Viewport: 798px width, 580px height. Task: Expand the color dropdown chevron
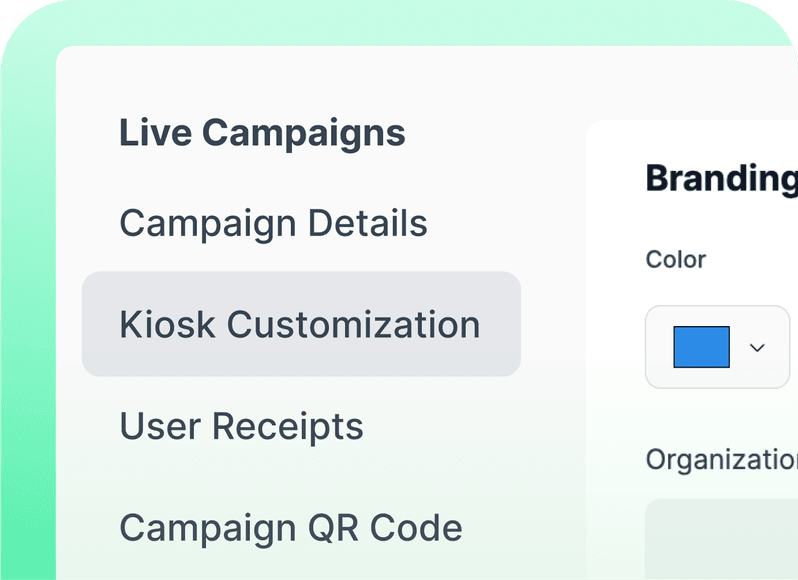(x=757, y=347)
